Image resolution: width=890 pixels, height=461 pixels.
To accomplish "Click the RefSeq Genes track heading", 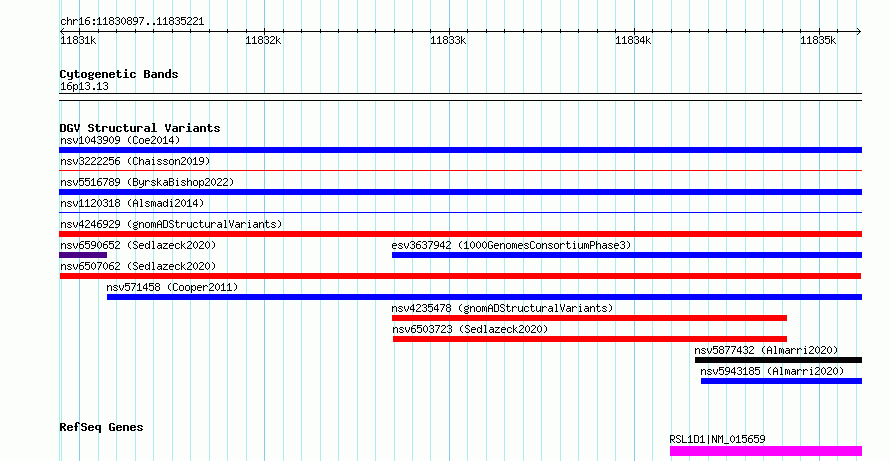I will pyautogui.click(x=101, y=428).
